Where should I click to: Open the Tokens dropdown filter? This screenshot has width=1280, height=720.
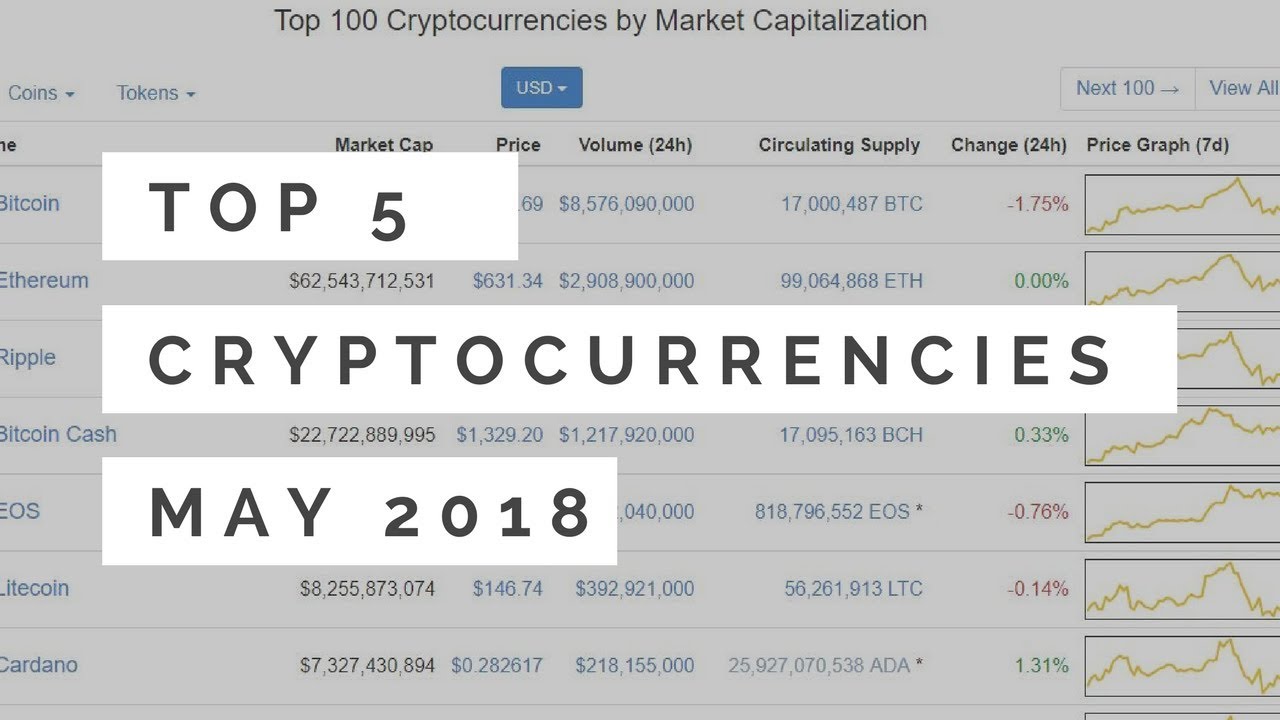[156, 93]
